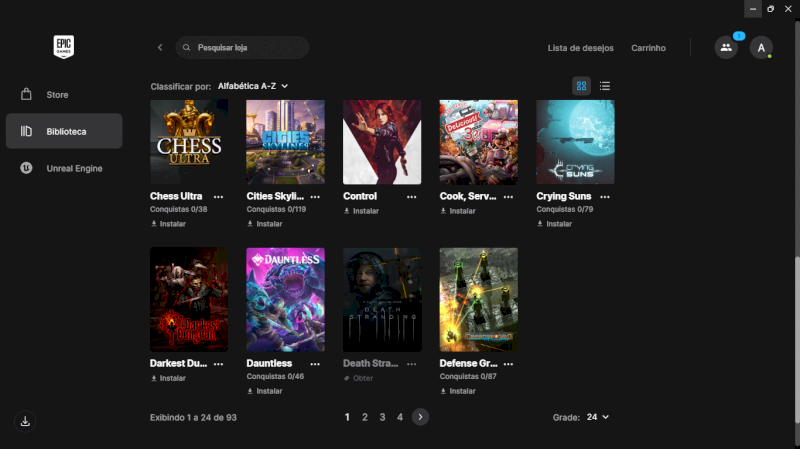This screenshot has height=449, width=800.
Task: Install Crying Suns
Action: click(x=555, y=224)
